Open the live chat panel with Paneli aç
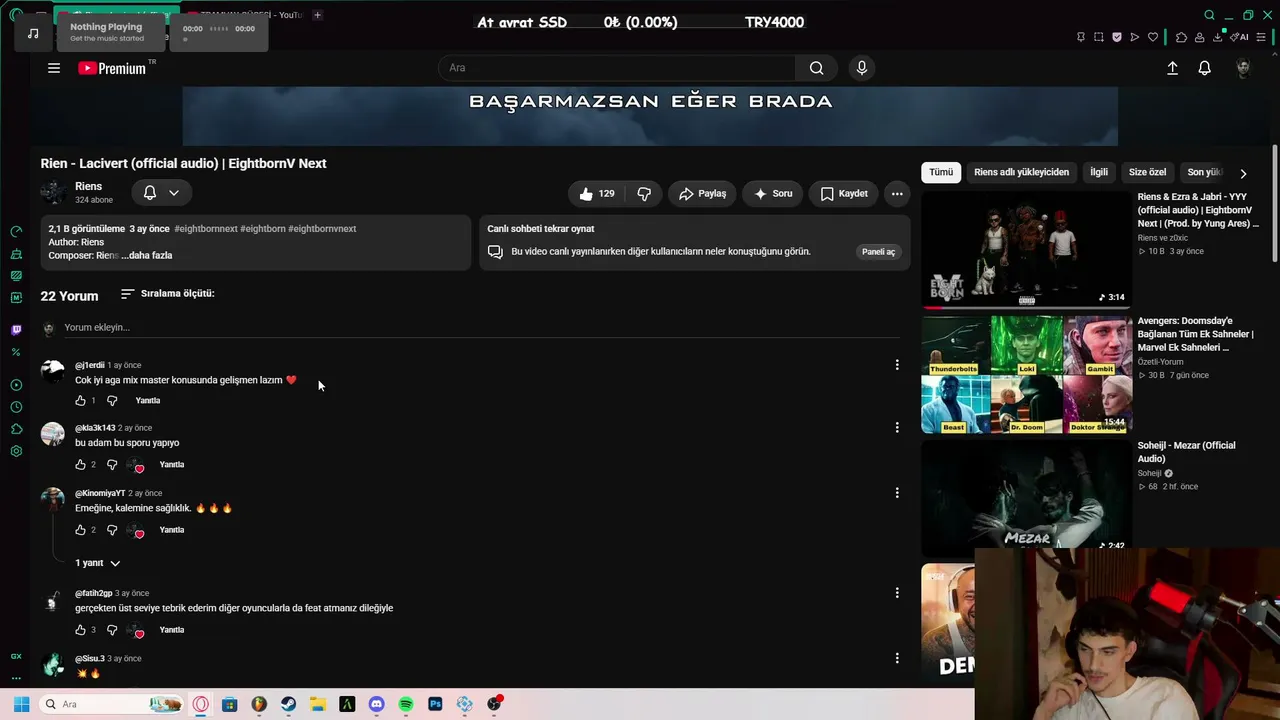The height and width of the screenshot is (720, 1280). [878, 252]
